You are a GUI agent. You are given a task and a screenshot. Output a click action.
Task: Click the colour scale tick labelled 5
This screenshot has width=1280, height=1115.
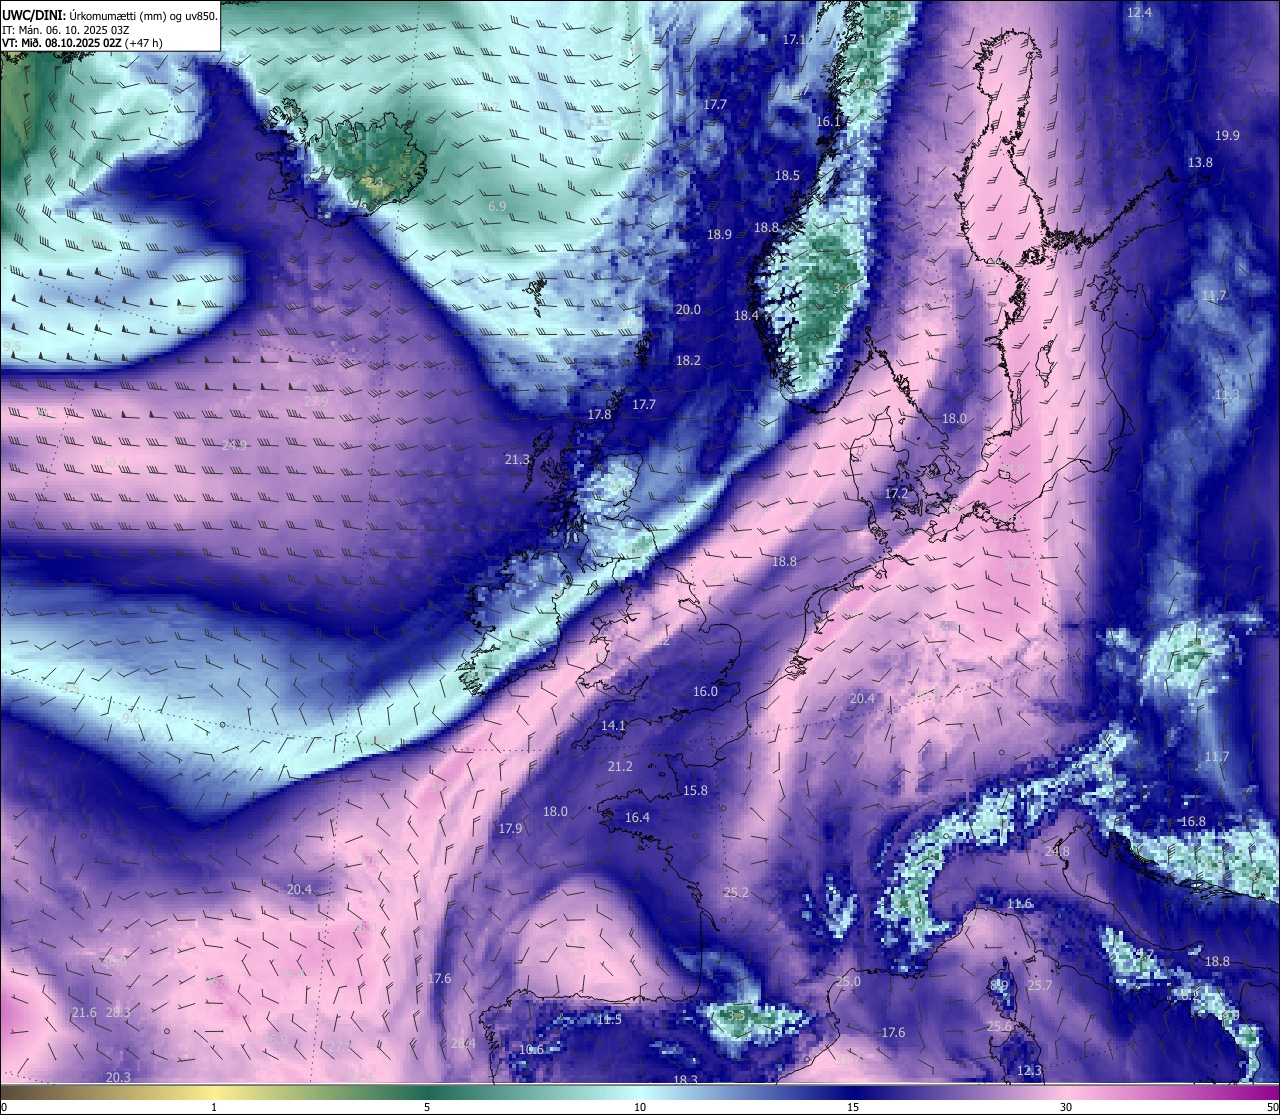[x=427, y=1107]
